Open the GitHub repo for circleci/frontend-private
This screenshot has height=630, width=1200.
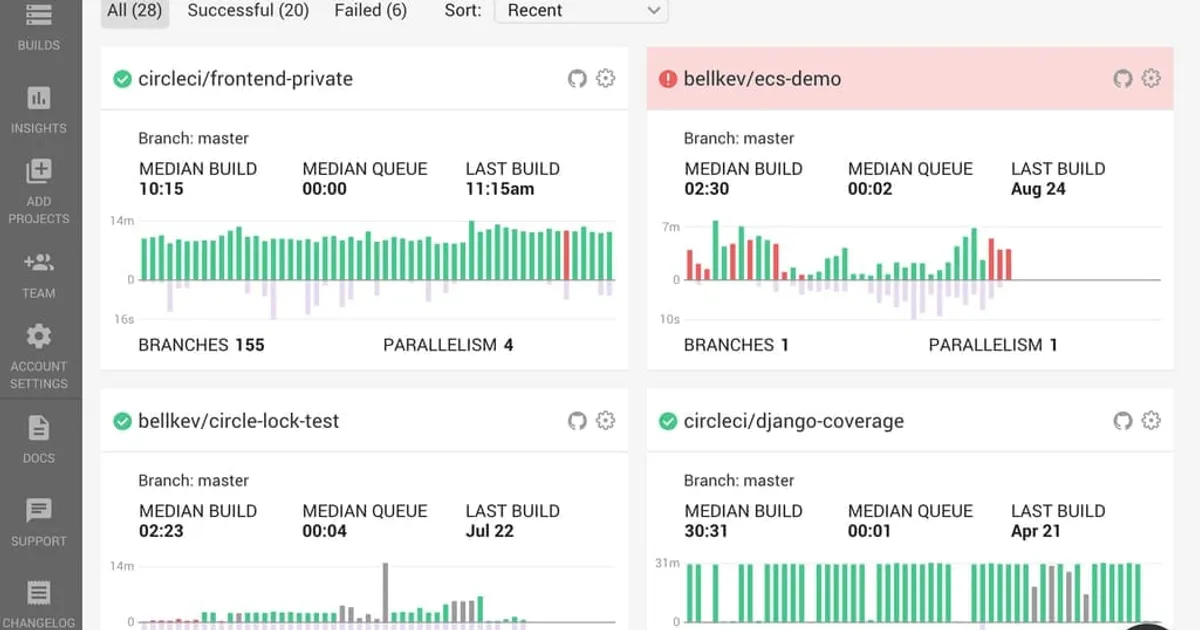[577, 78]
